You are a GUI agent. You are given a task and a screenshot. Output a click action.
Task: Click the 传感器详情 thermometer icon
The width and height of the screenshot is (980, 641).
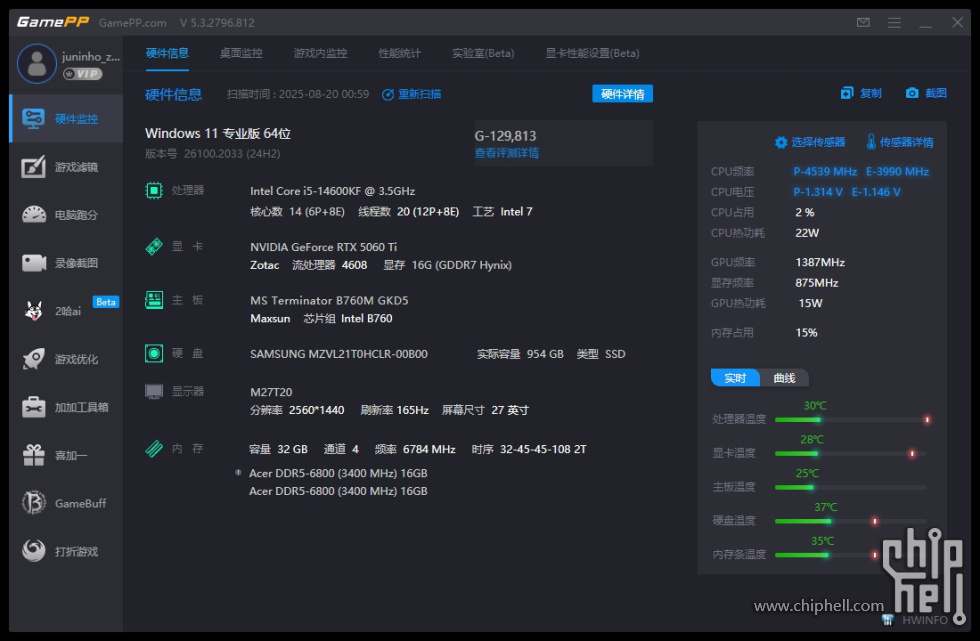871,142
